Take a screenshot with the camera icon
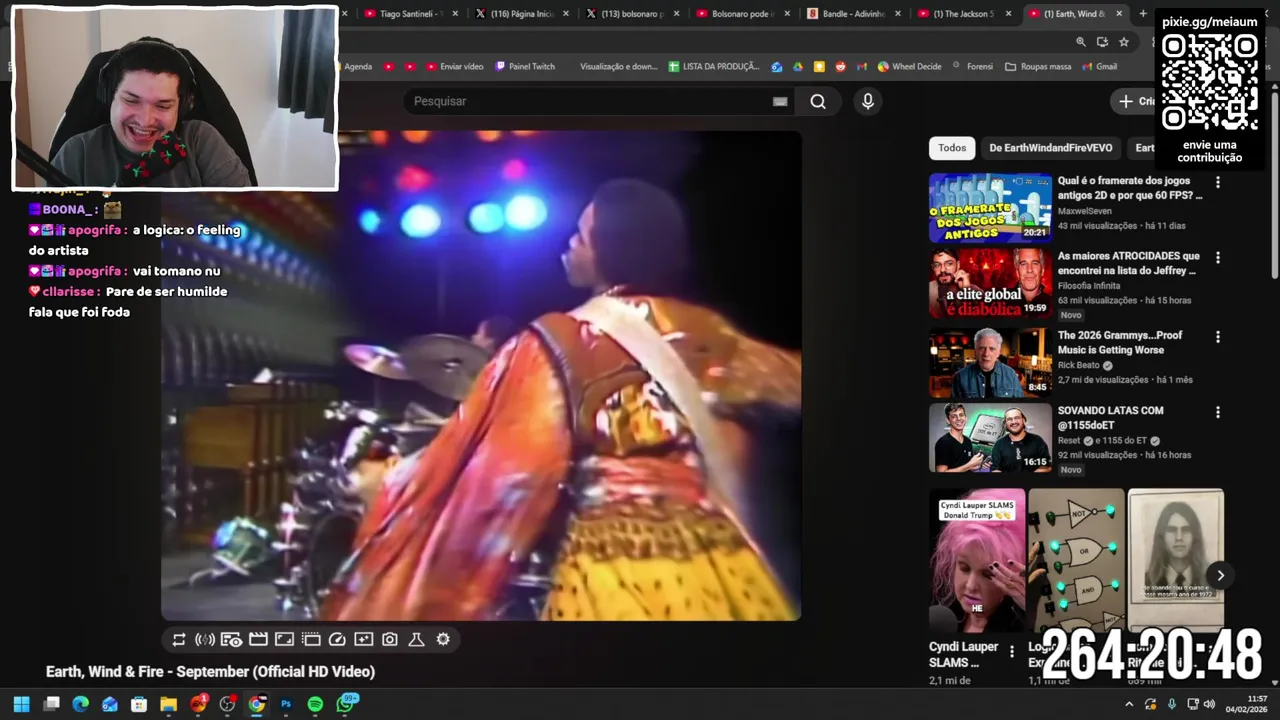Image resolution: width=1280 pixels, height=720 pixels. [x=390, y=640]
